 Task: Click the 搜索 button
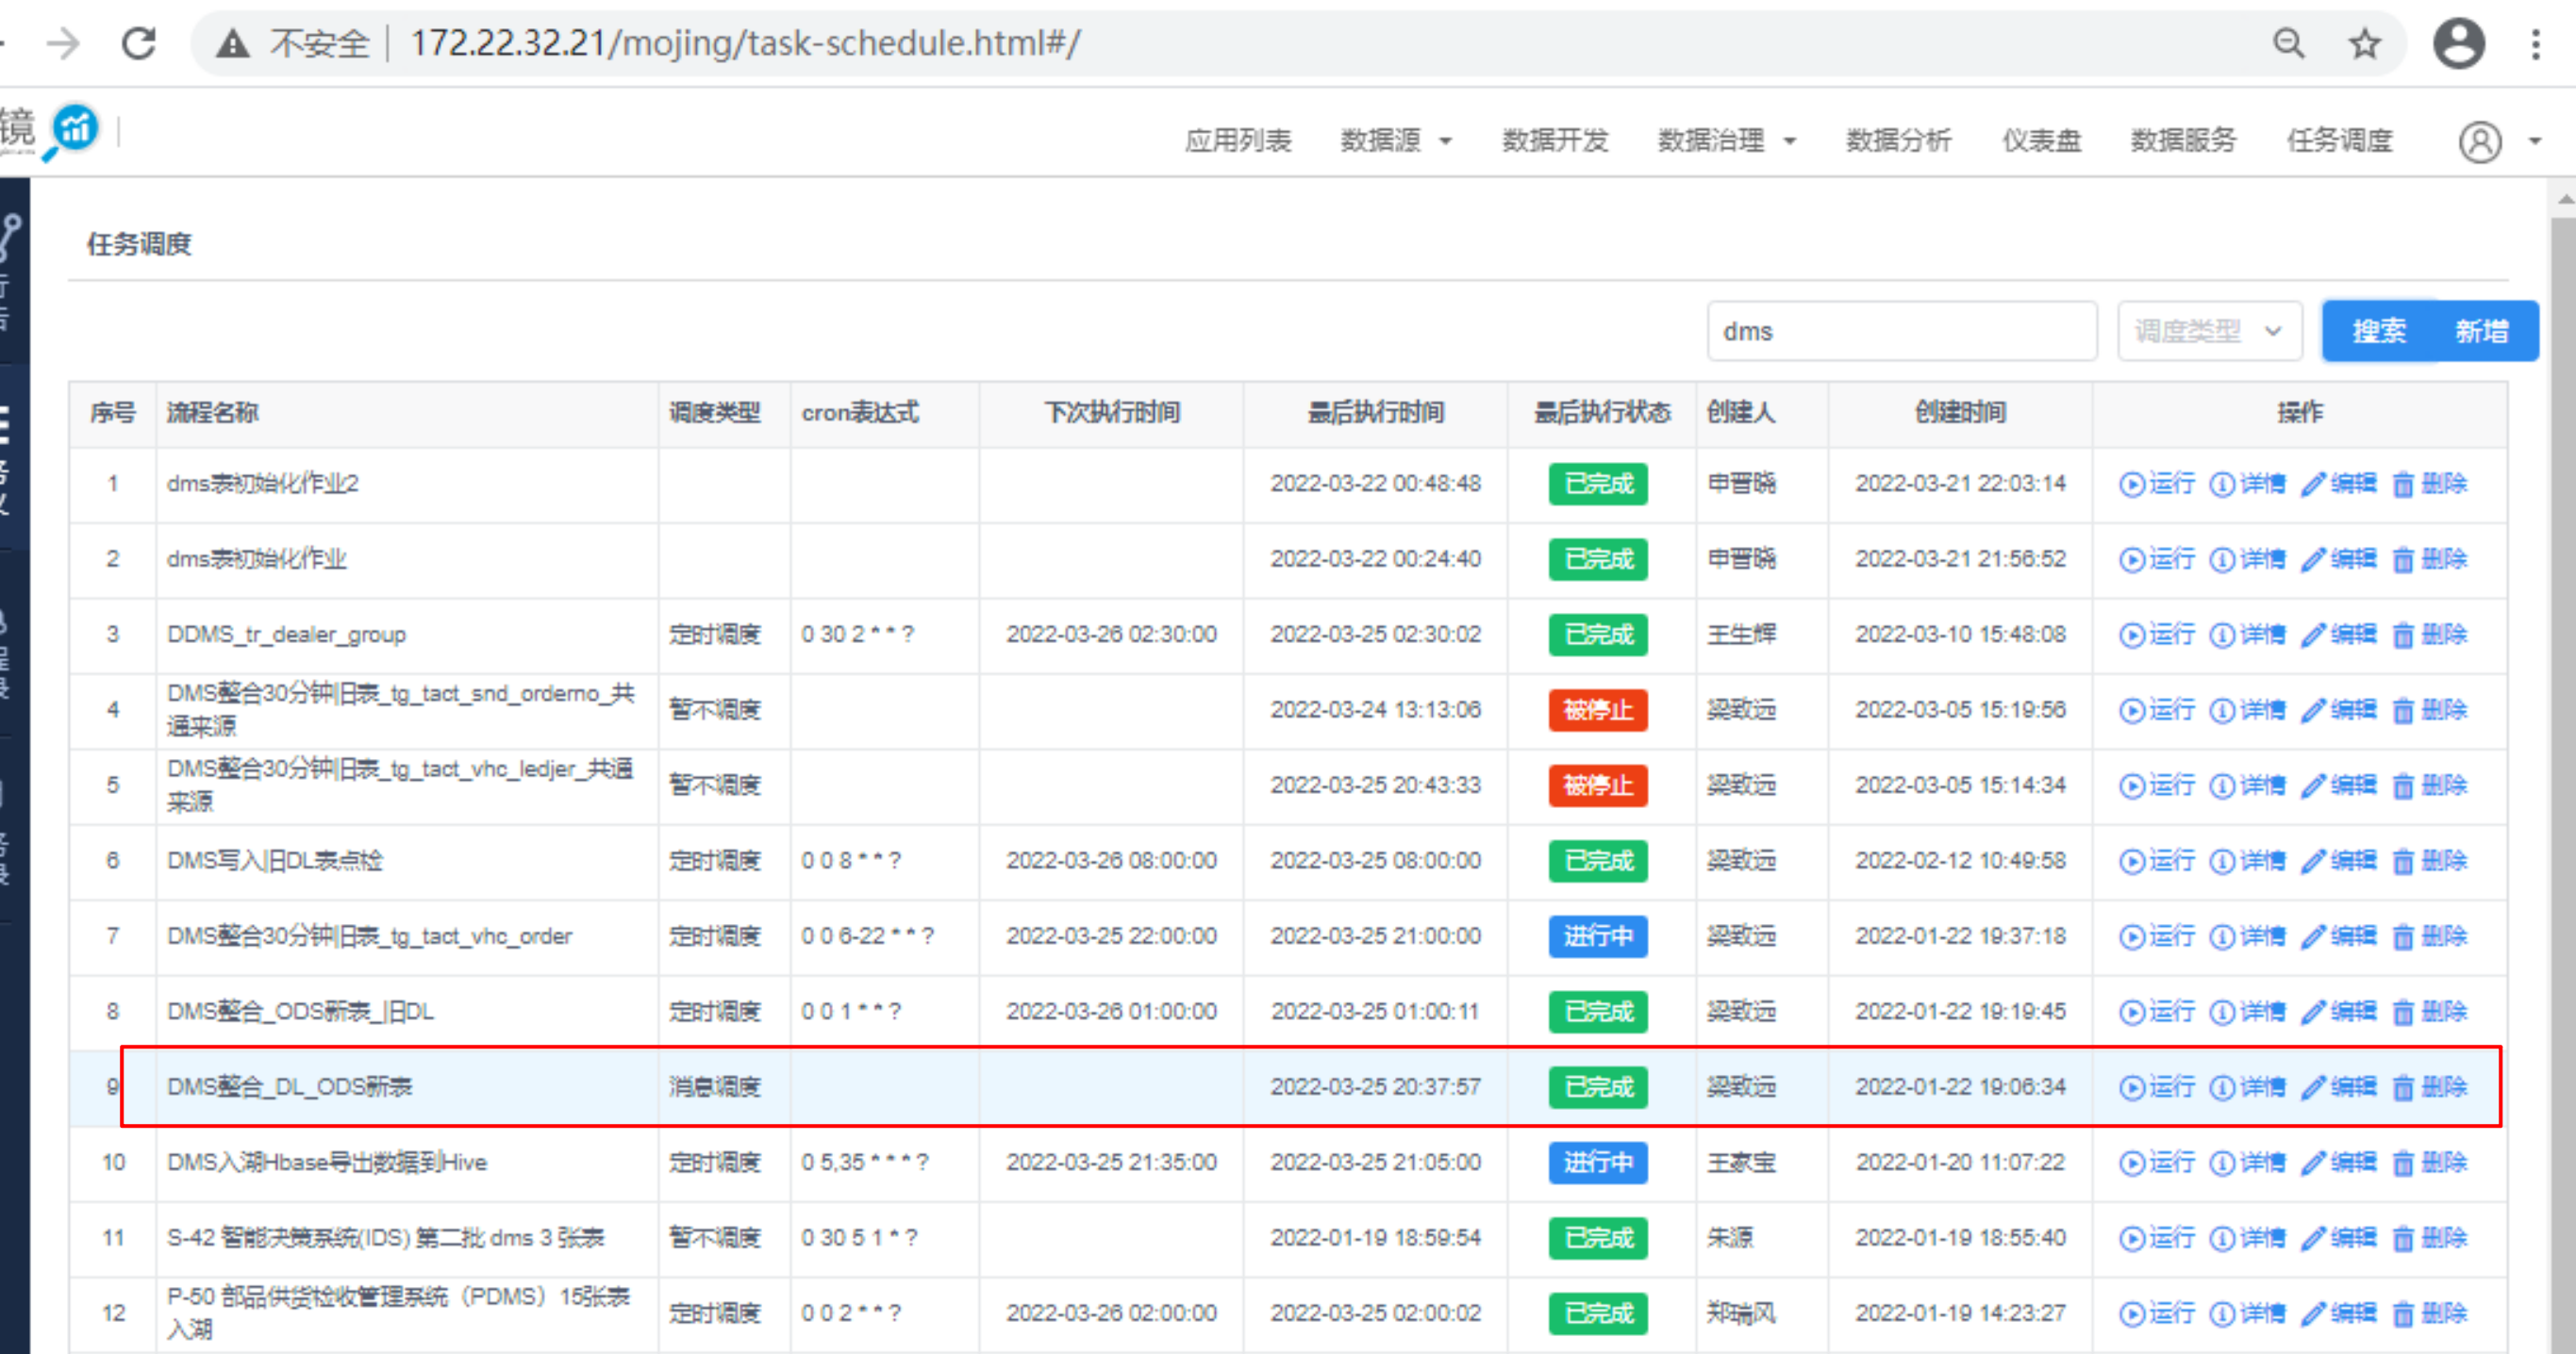coord(2378,331)
